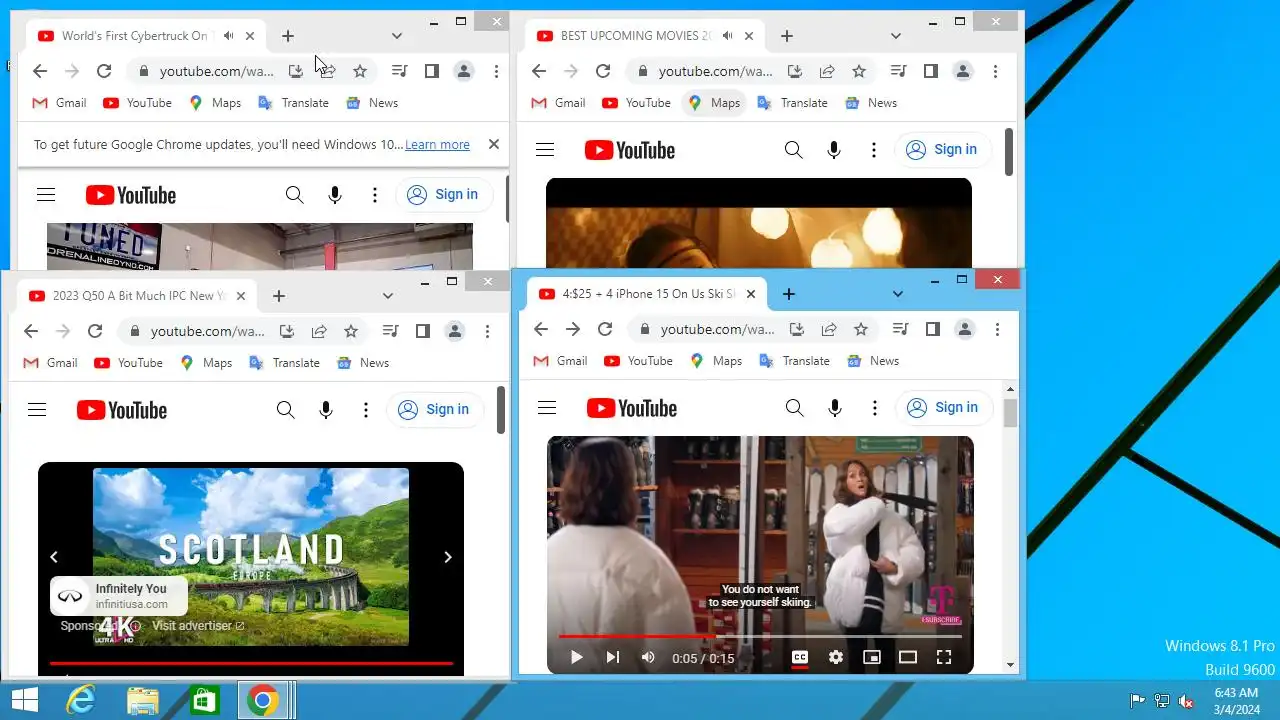The height and width of the screenshot is (720, 1280).
Task: Reload the Cybertruck window page
Action: (x=104, y=71)
